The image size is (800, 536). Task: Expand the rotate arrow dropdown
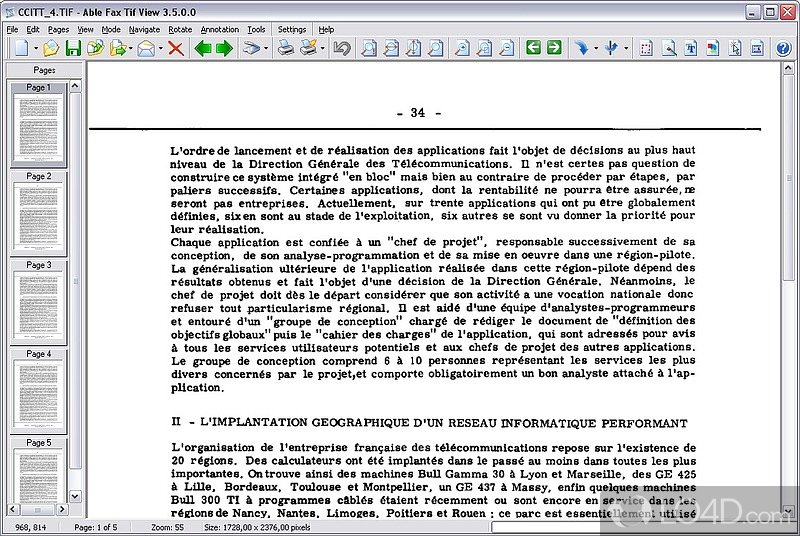point(596,49)
